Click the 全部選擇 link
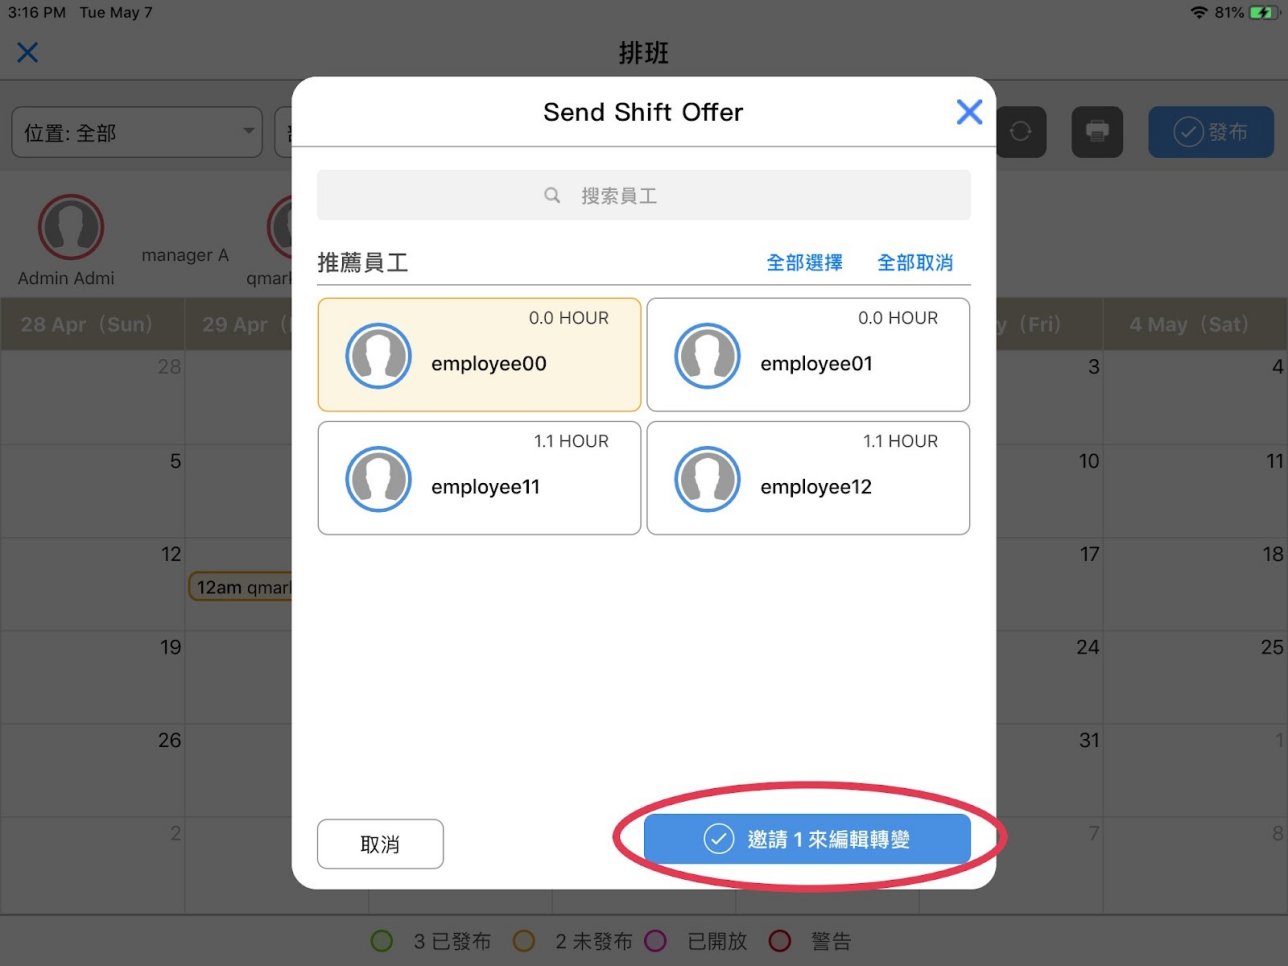Screen dimensions: 1288x966 tap(804, 263)
